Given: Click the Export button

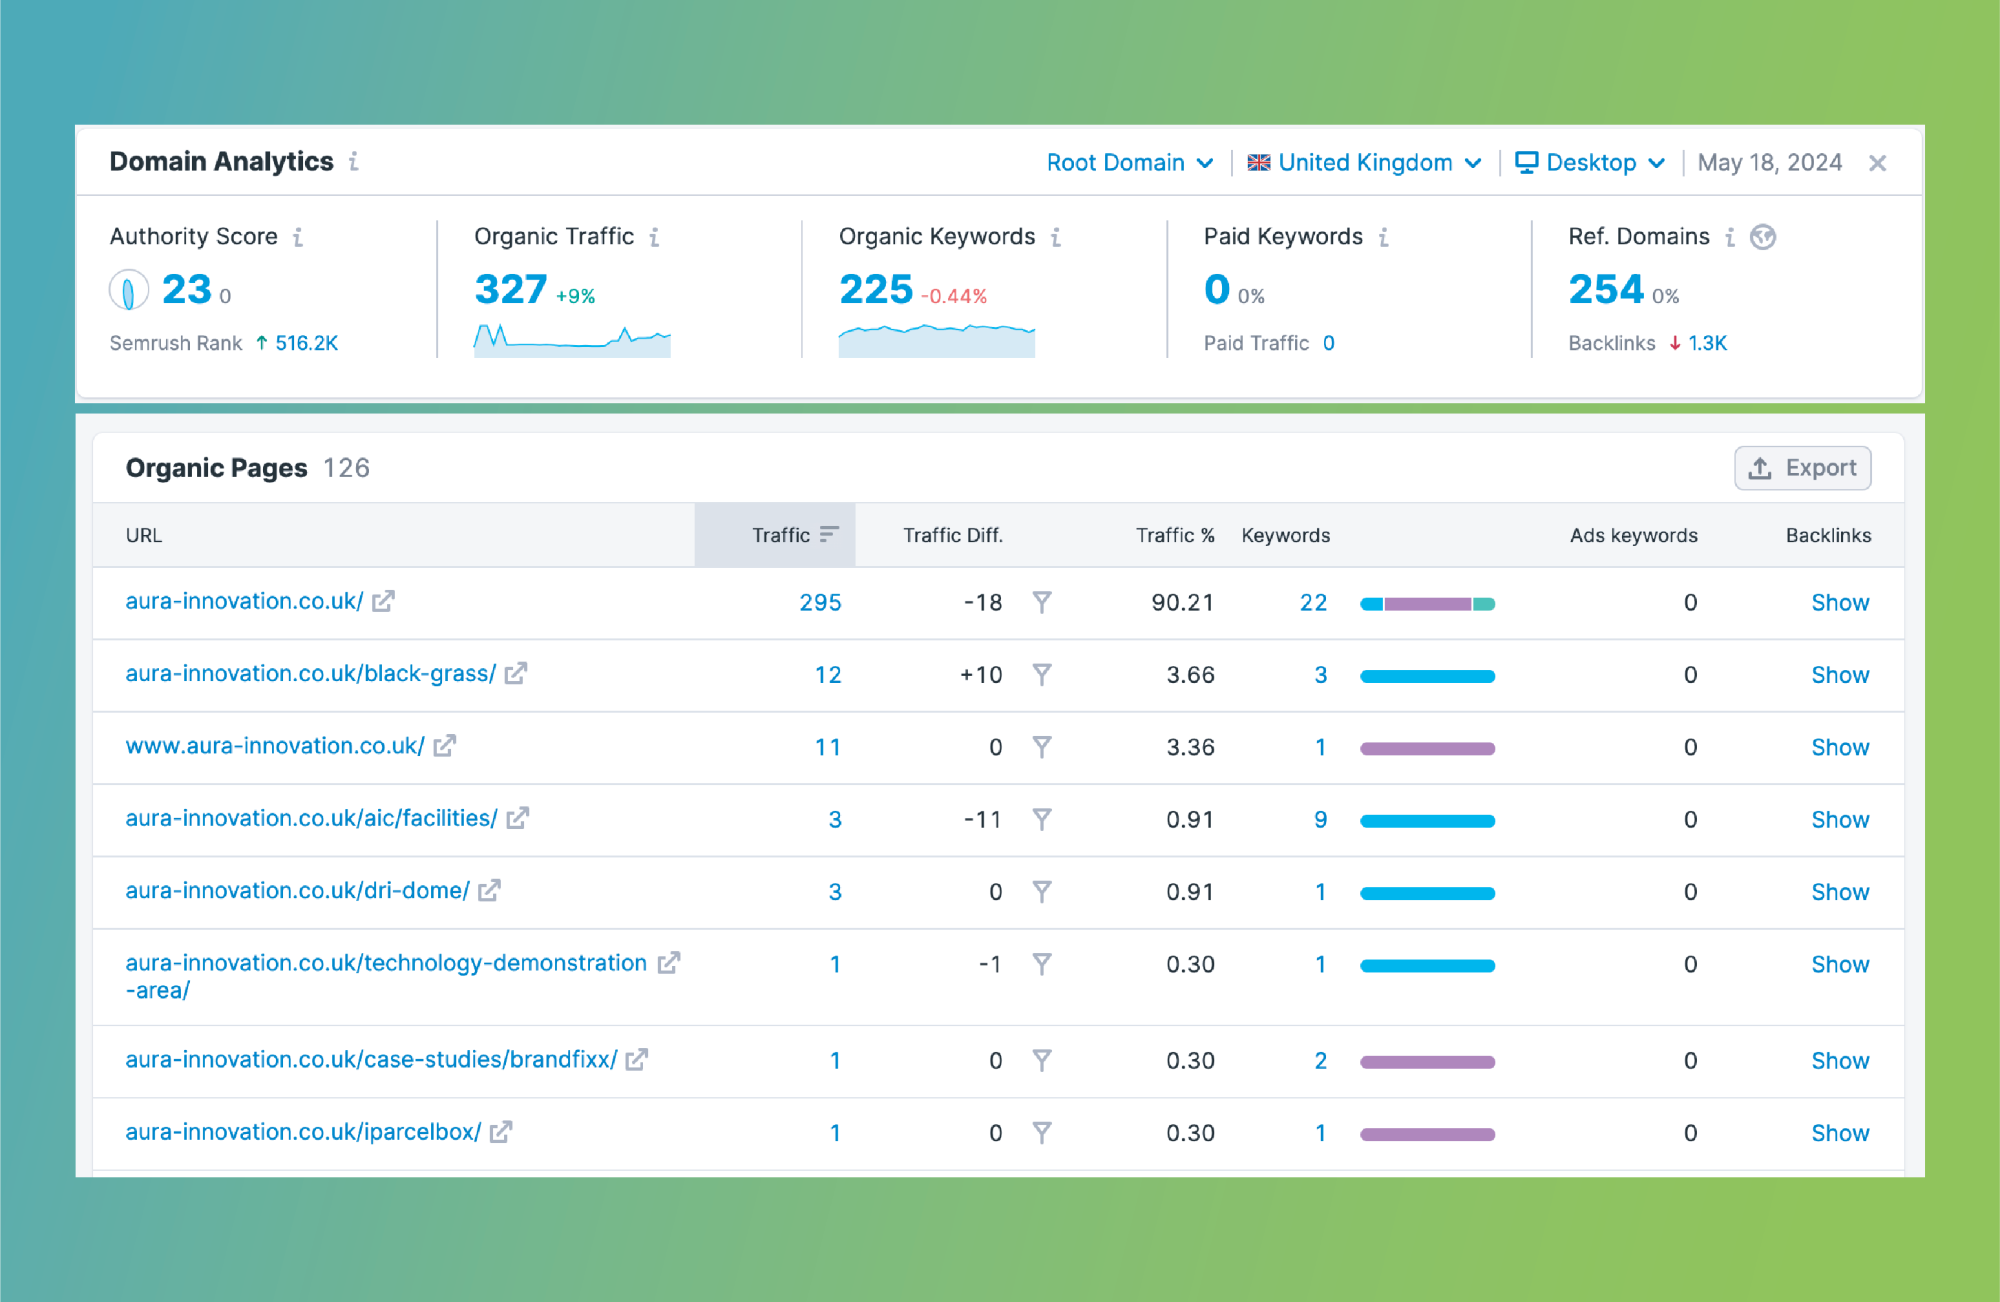Looking at the screenshot, I should coord(1803,468).
